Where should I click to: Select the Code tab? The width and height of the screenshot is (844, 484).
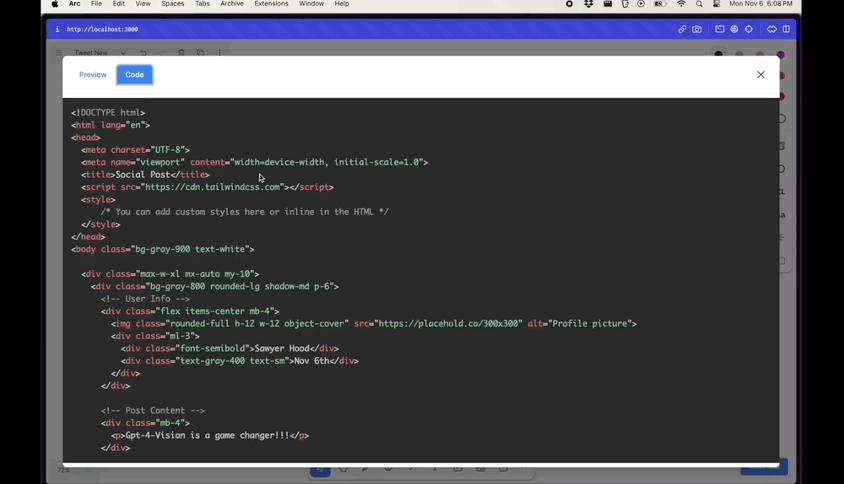pos(135,75)
